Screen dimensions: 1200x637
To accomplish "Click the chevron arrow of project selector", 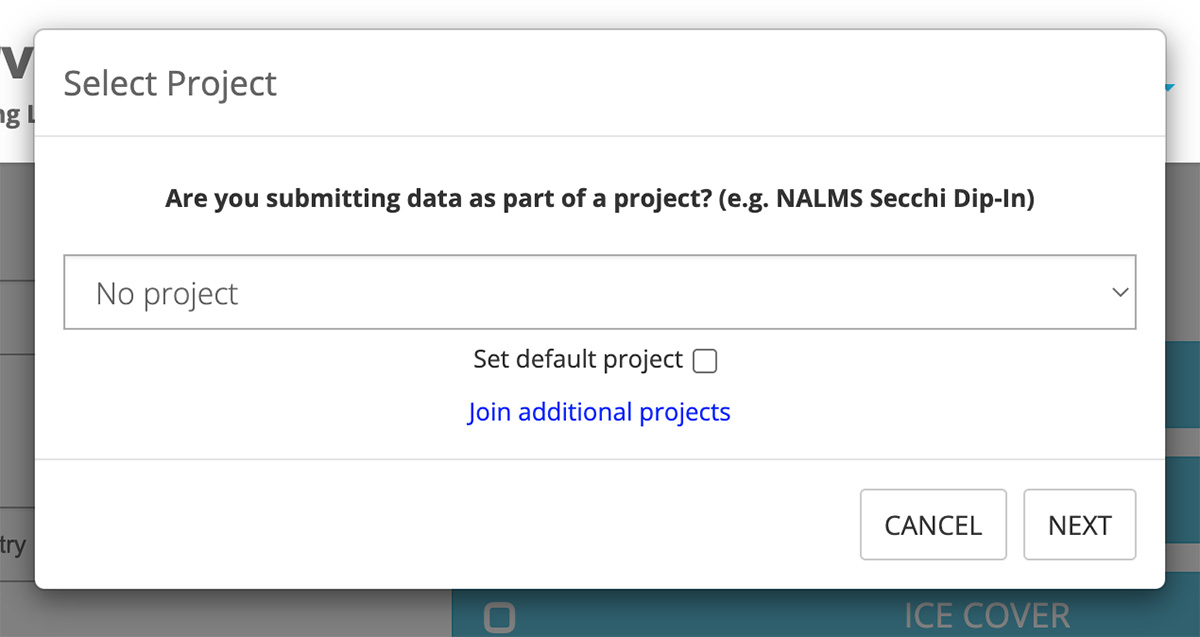I will (x=1120, y=292).
